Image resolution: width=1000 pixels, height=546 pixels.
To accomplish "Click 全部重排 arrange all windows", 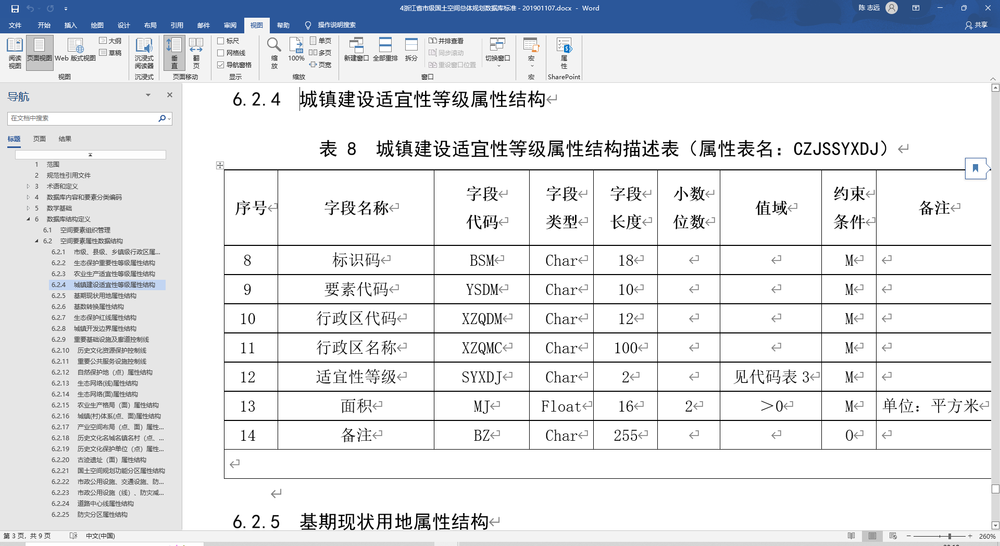I will point(385,50).
